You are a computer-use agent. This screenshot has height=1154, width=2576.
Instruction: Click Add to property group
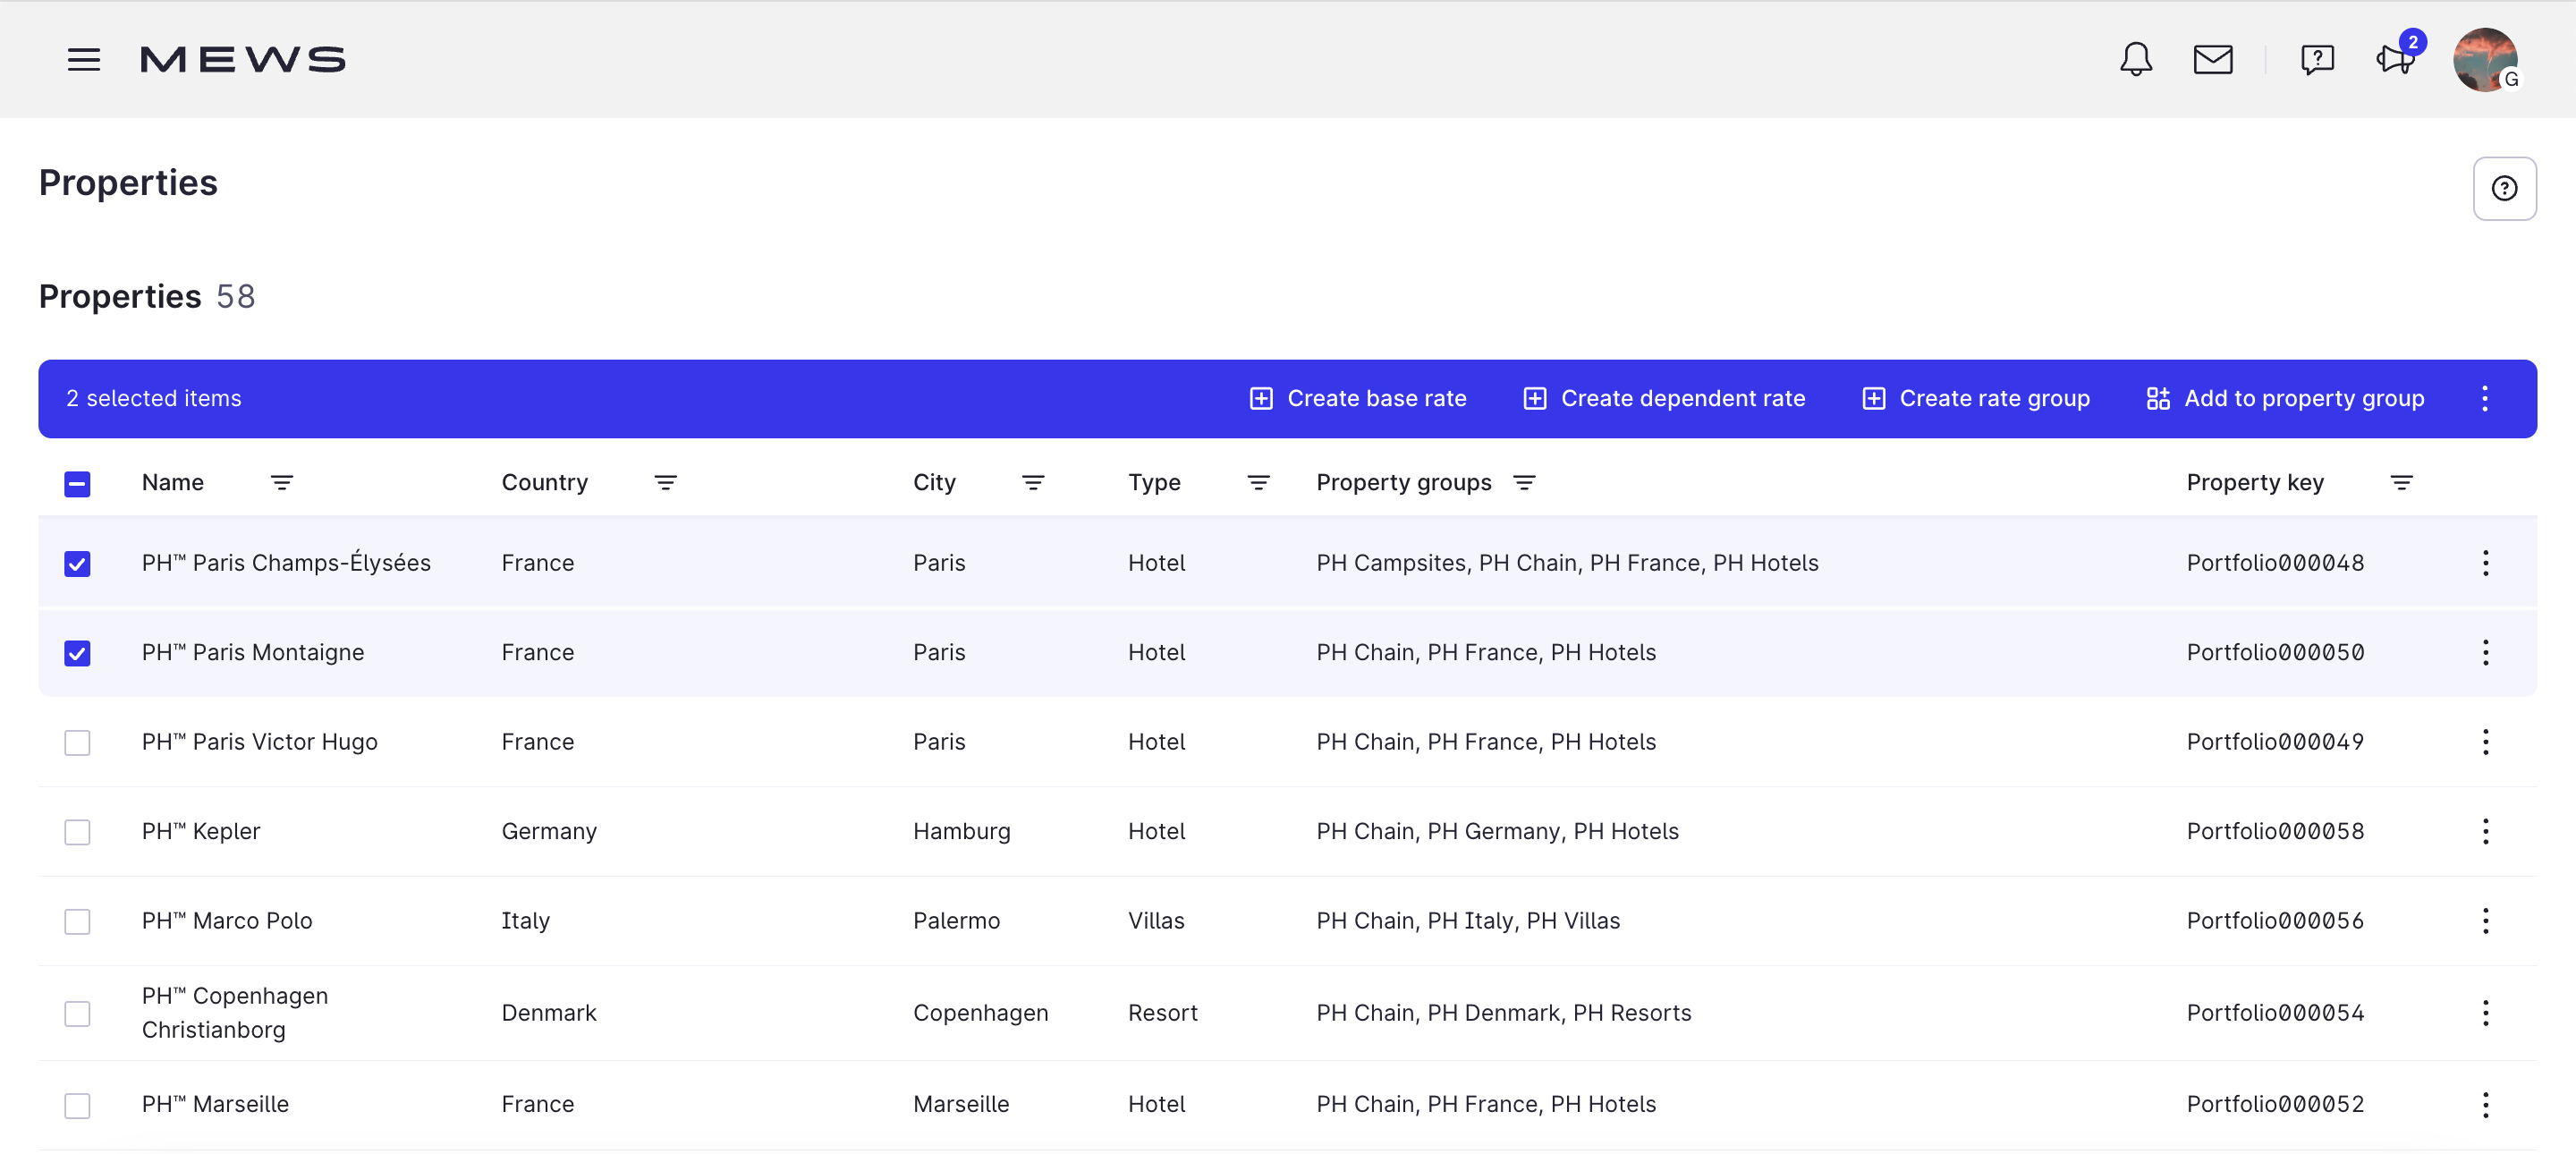[x=2285, y=399]
